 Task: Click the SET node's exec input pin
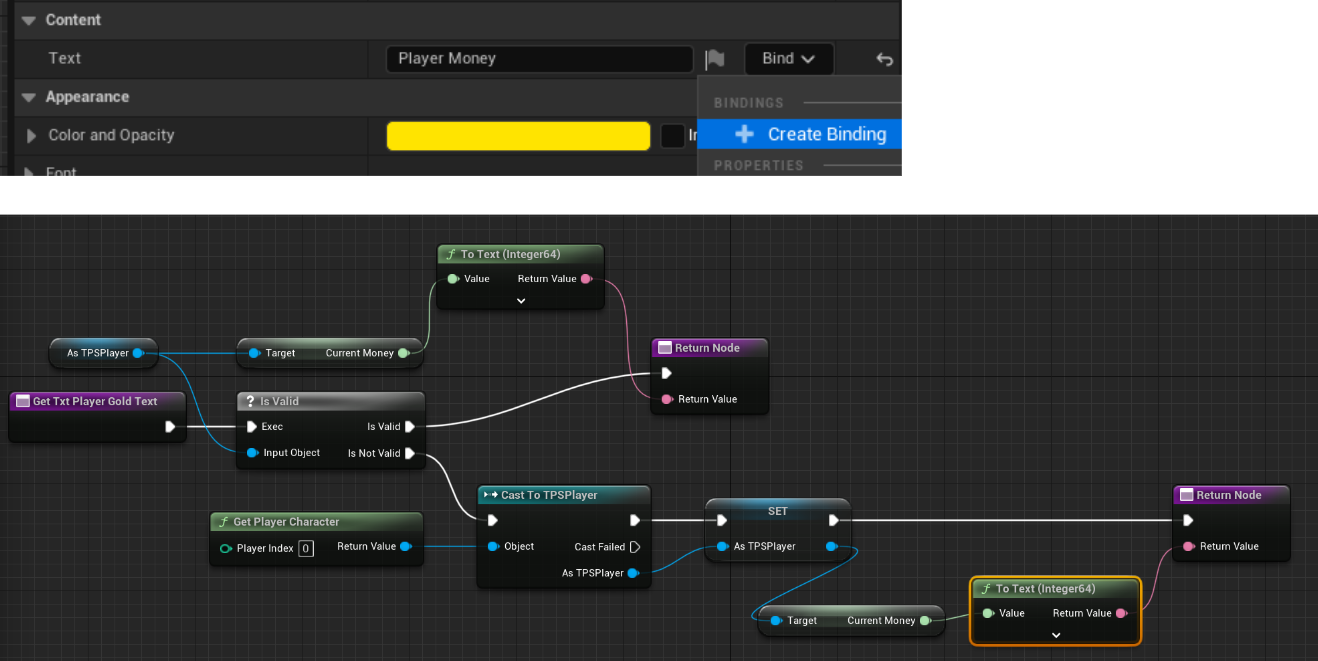coord(722,520)
